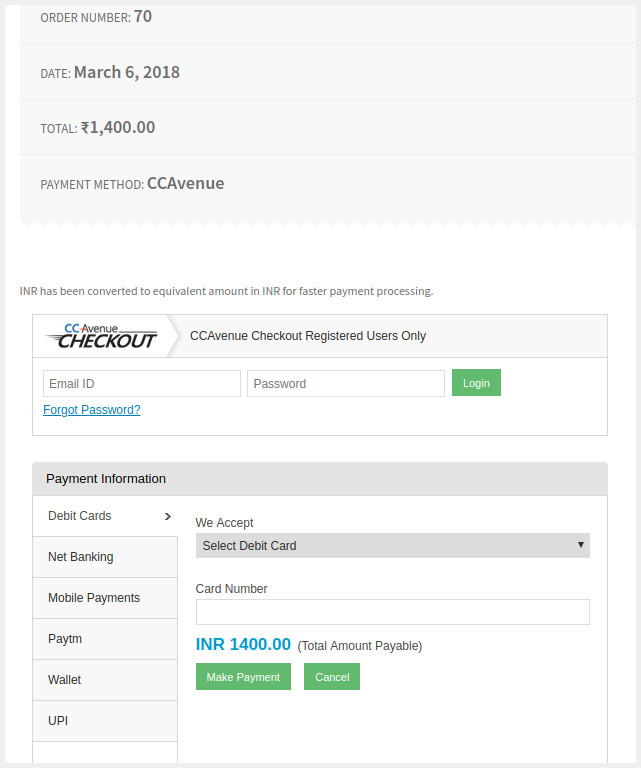Focus the Password input field

[x=346, y=384]
